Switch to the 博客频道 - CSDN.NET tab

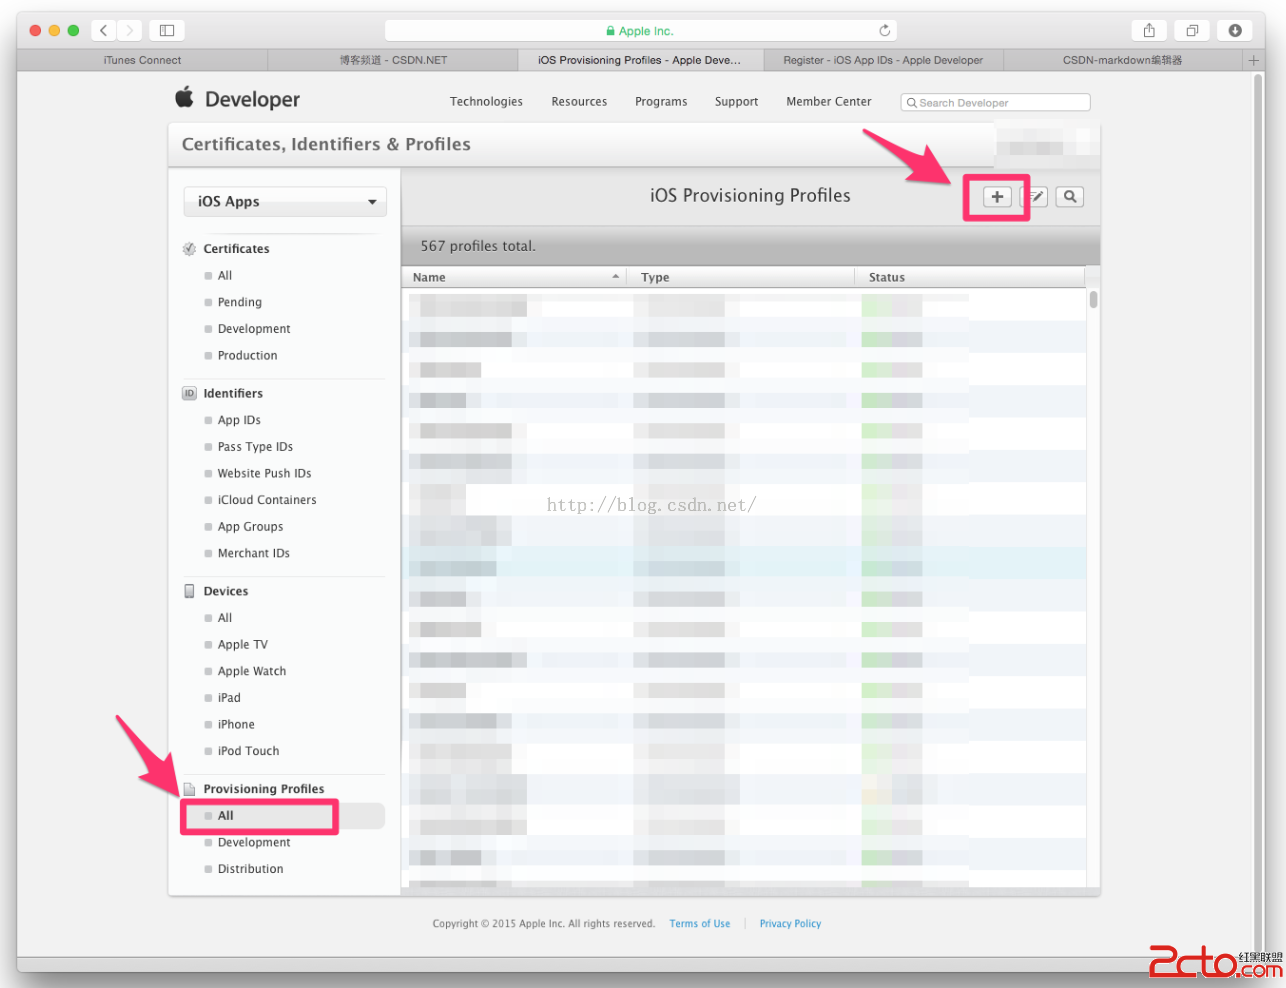tap(393, 60)
